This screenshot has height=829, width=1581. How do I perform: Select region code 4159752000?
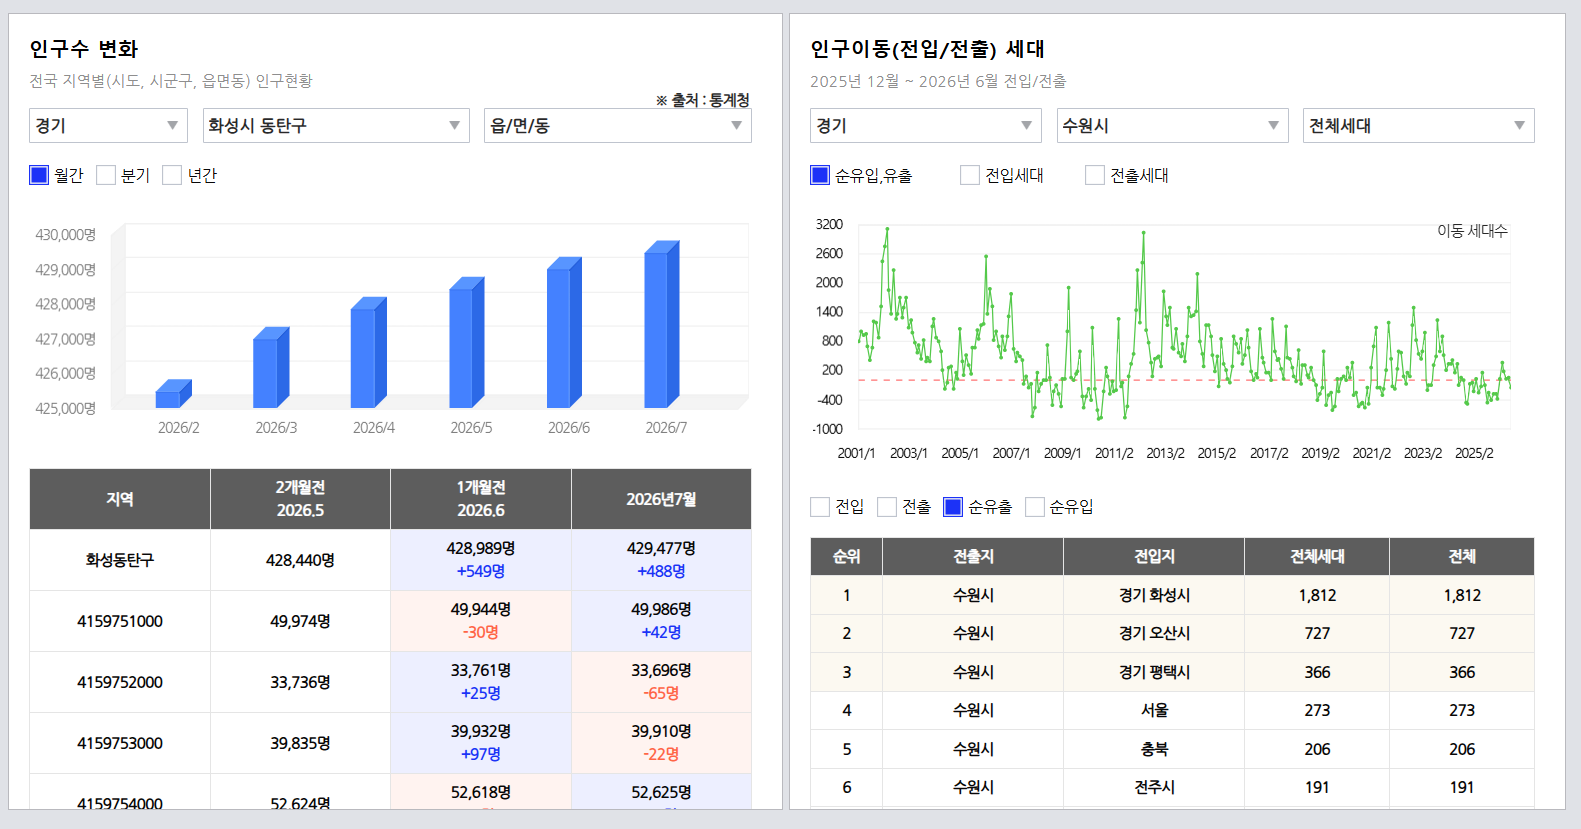[120, 682]
